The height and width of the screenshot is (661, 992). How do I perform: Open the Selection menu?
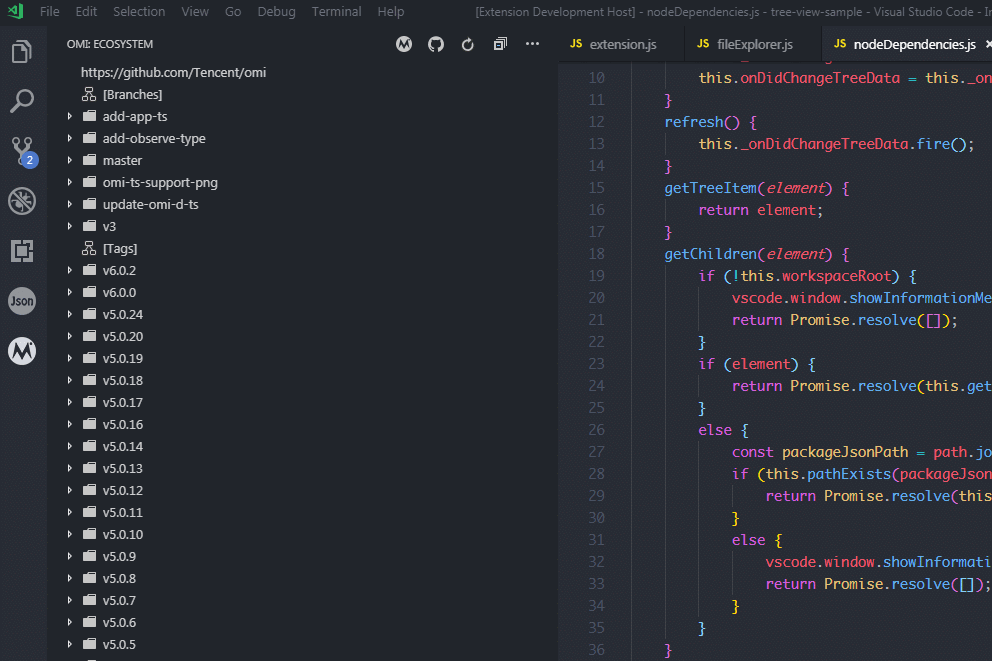pos(139,11)
